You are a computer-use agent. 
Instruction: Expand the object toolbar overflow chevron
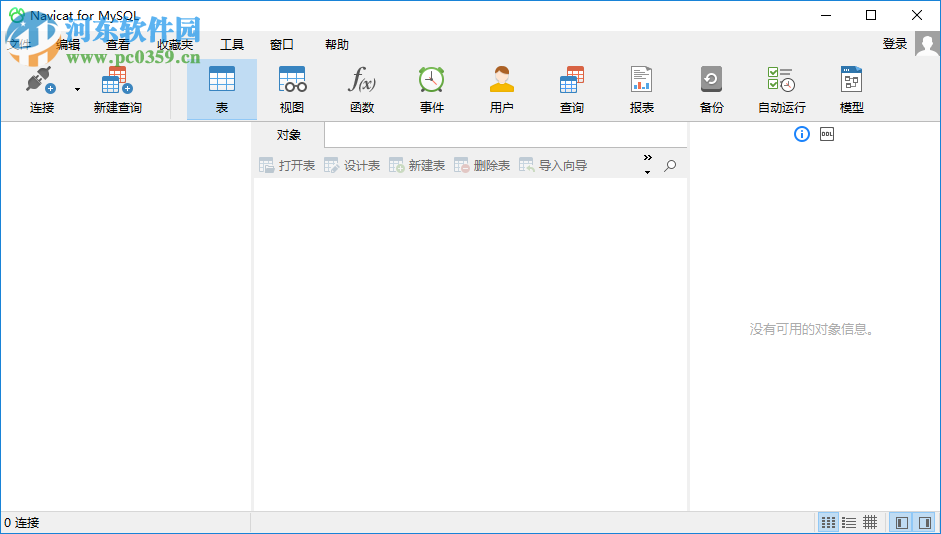[x=648, y=158]
